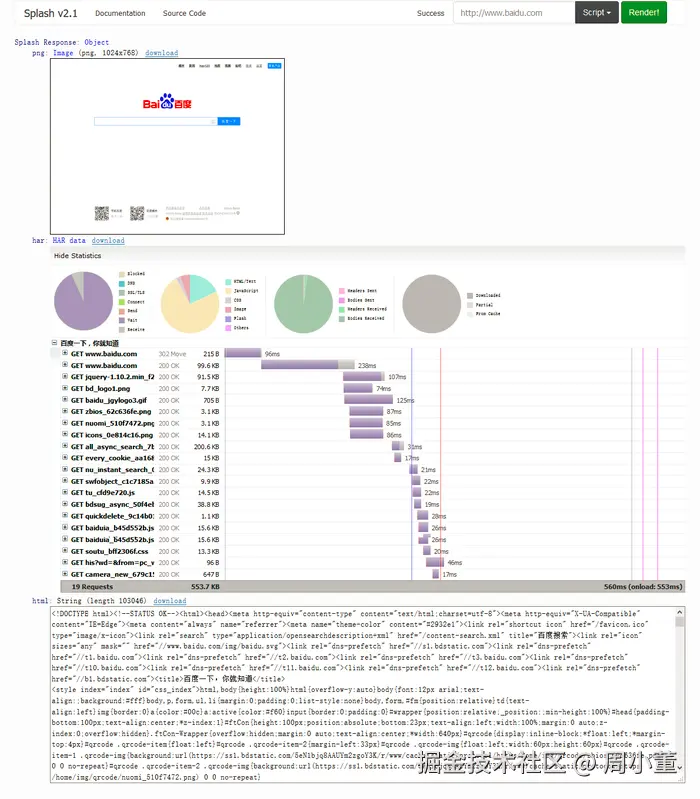Image resolution: width=700 pixels, height=799 pixels.
Task: Expand the all_async_search request row
Action: click(65, 446)
